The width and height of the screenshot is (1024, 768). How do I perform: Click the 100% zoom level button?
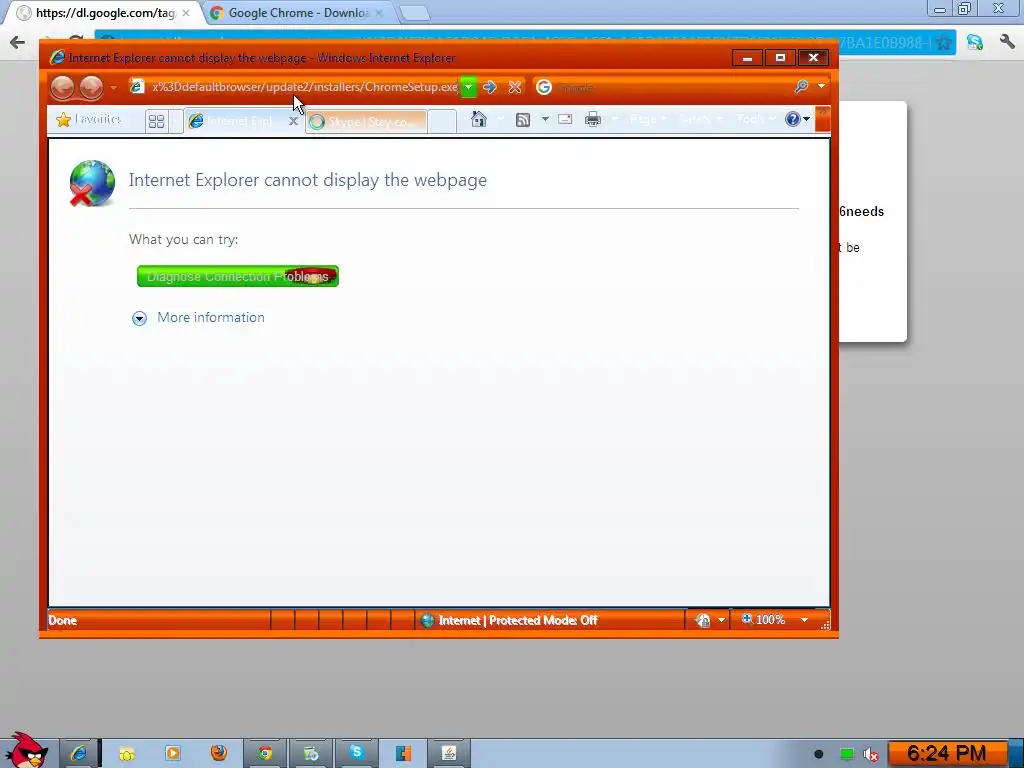click(x=763, y=620)
